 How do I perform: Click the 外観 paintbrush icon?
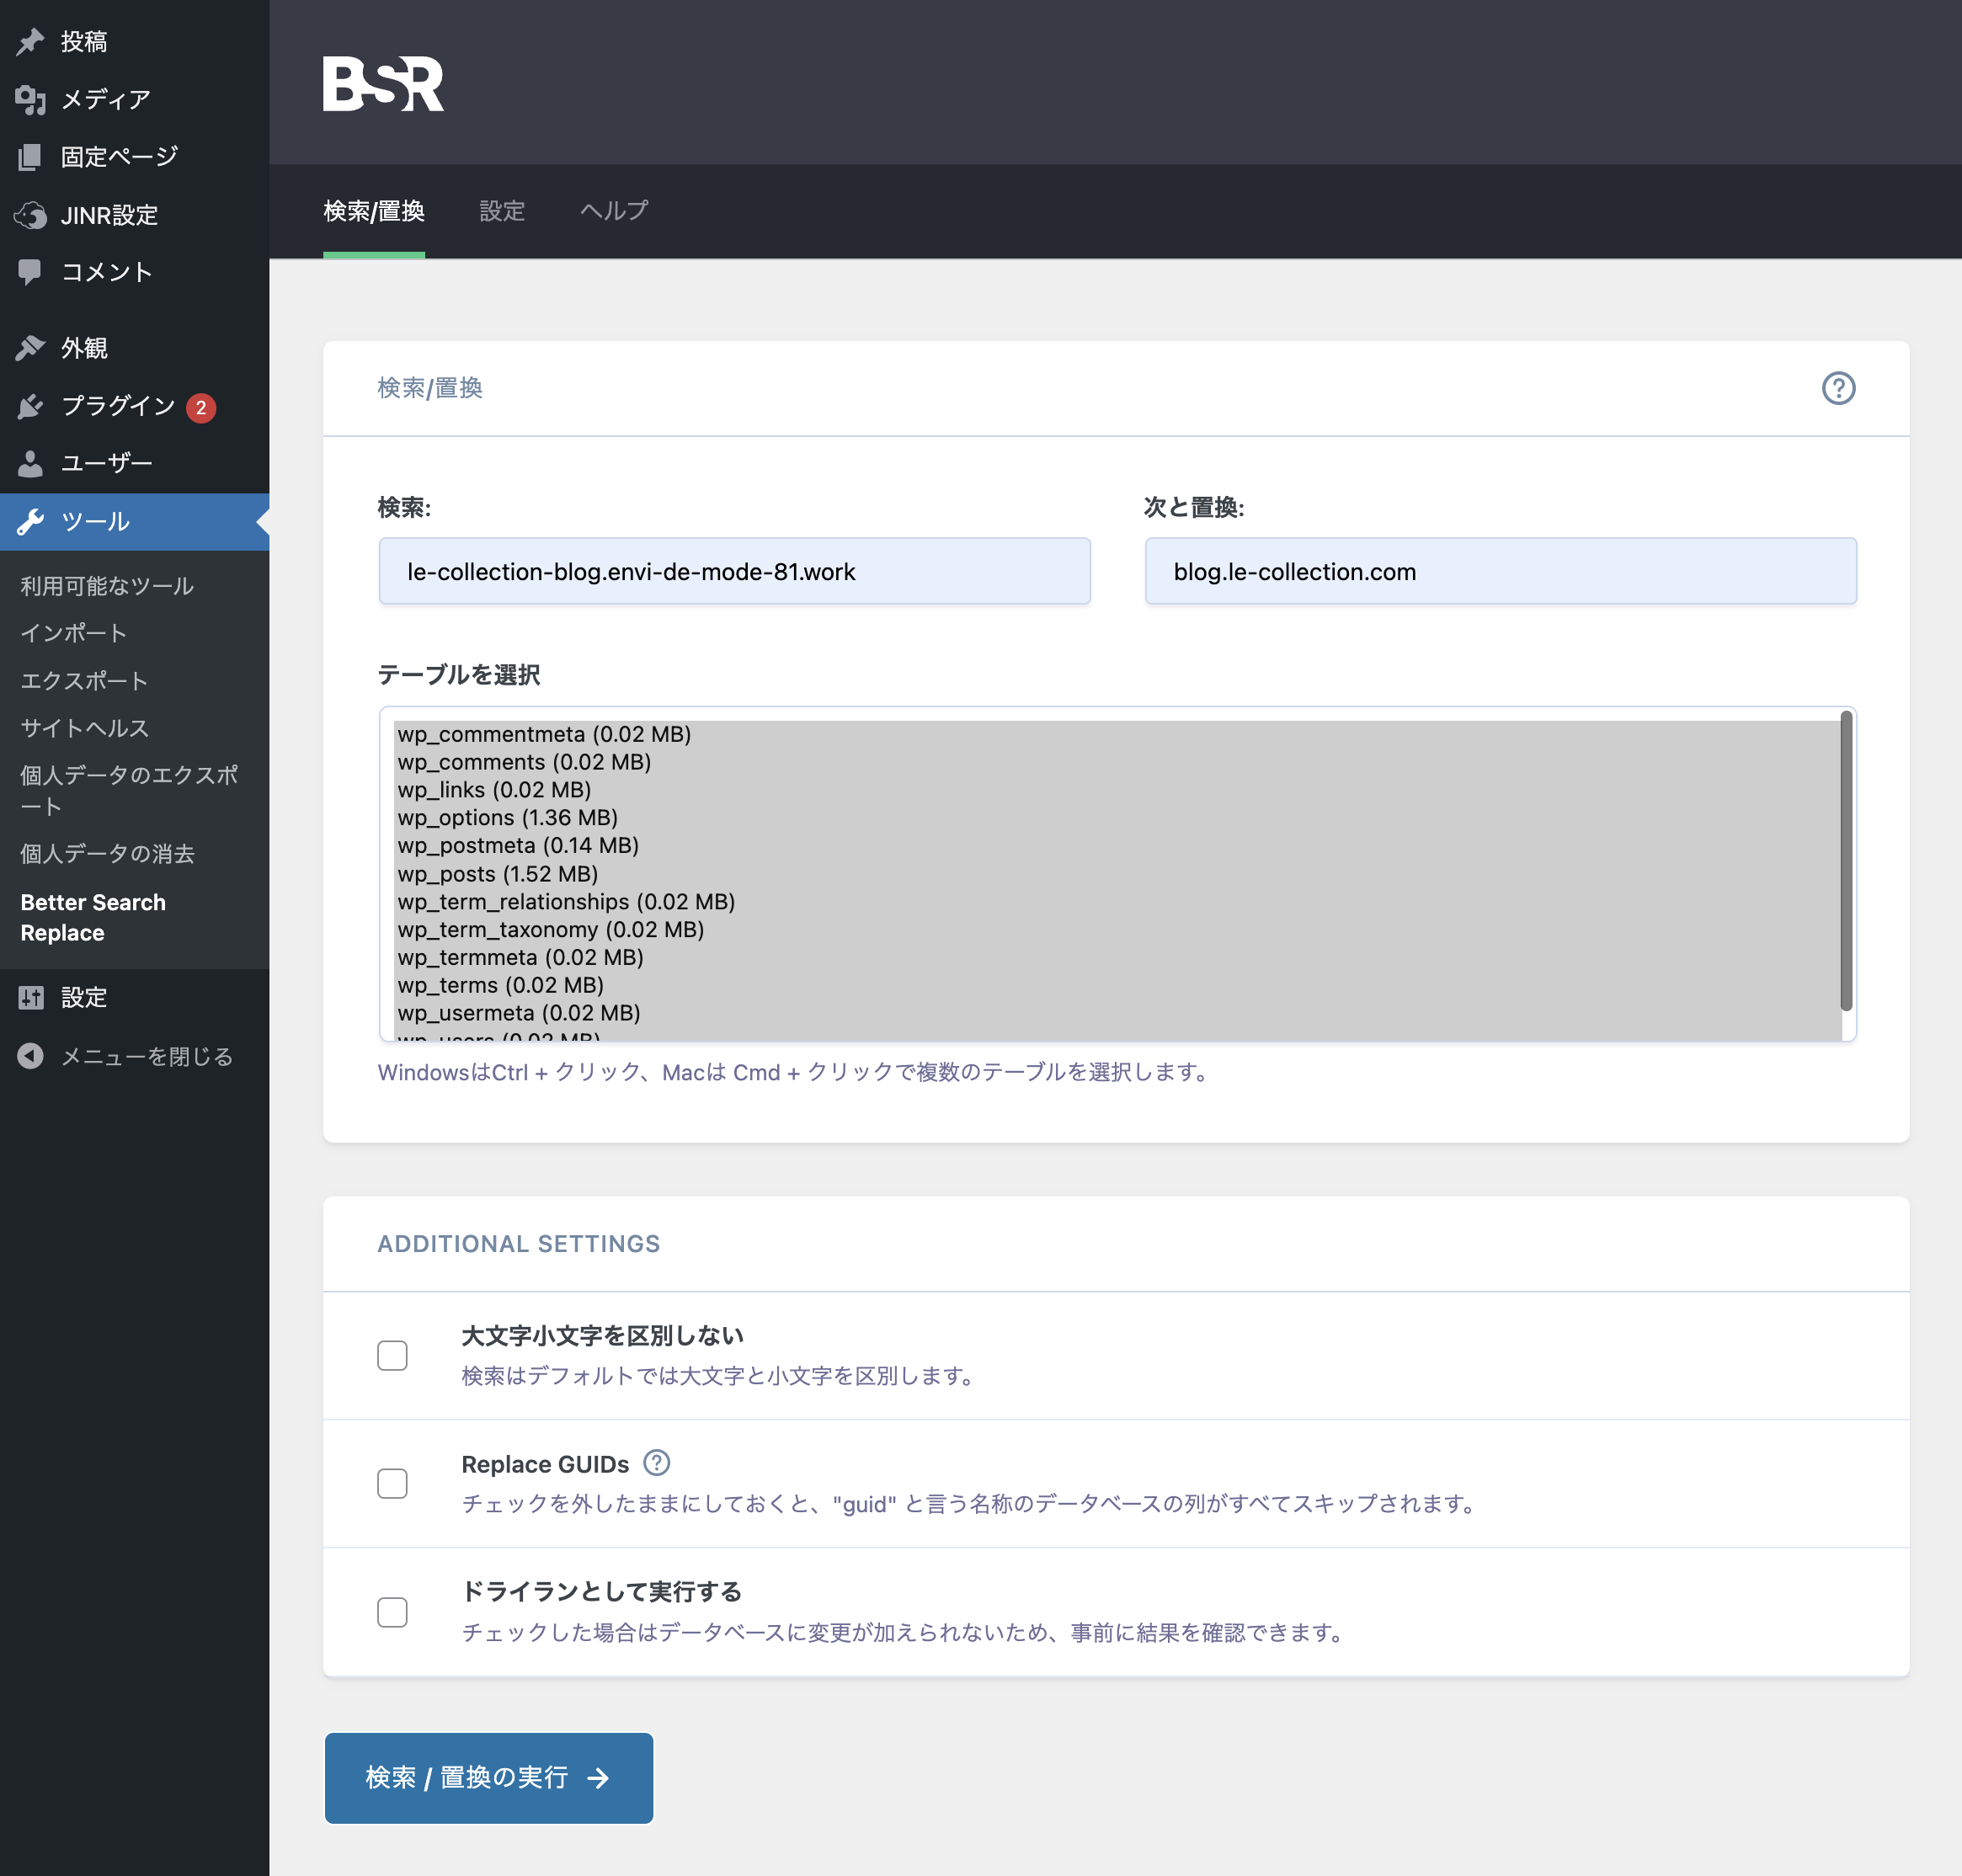pyautogui.click(x=30, y=347)
